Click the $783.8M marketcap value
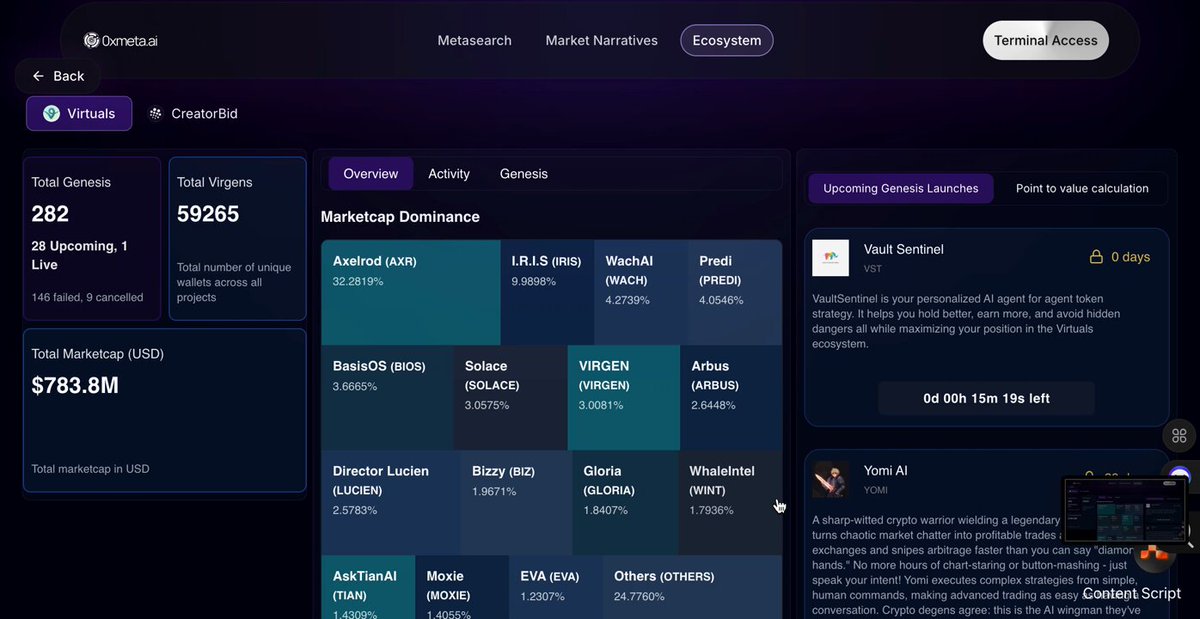 tap(75, 385)
